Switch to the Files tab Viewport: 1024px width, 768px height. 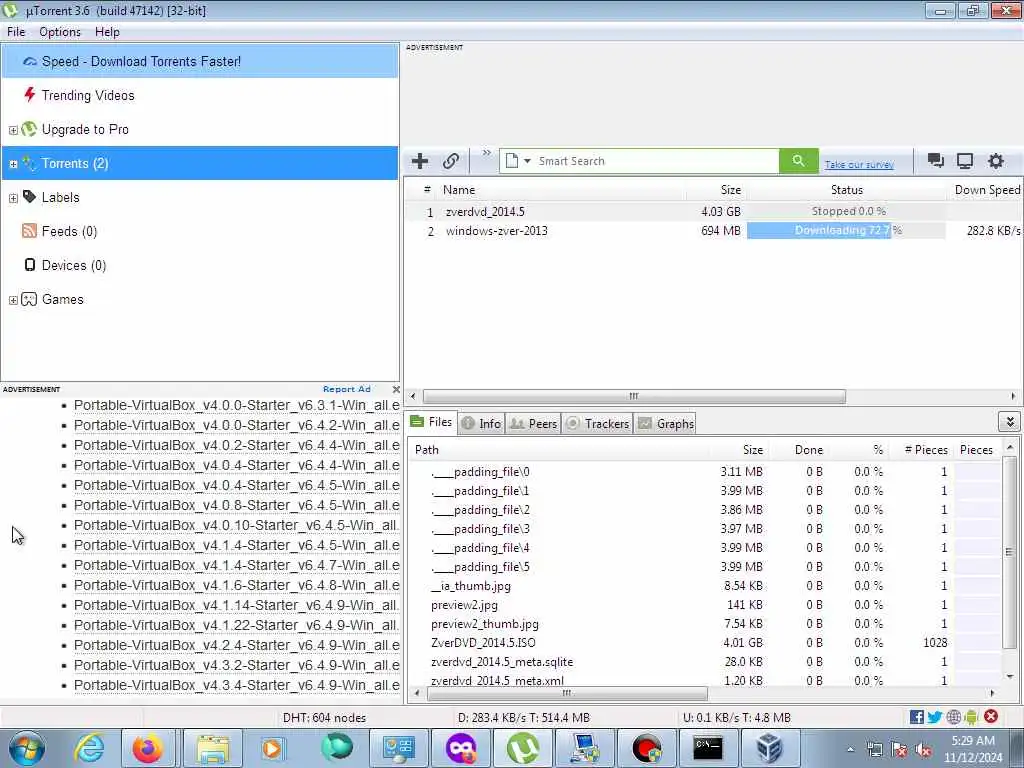click(x=432, y=423)
